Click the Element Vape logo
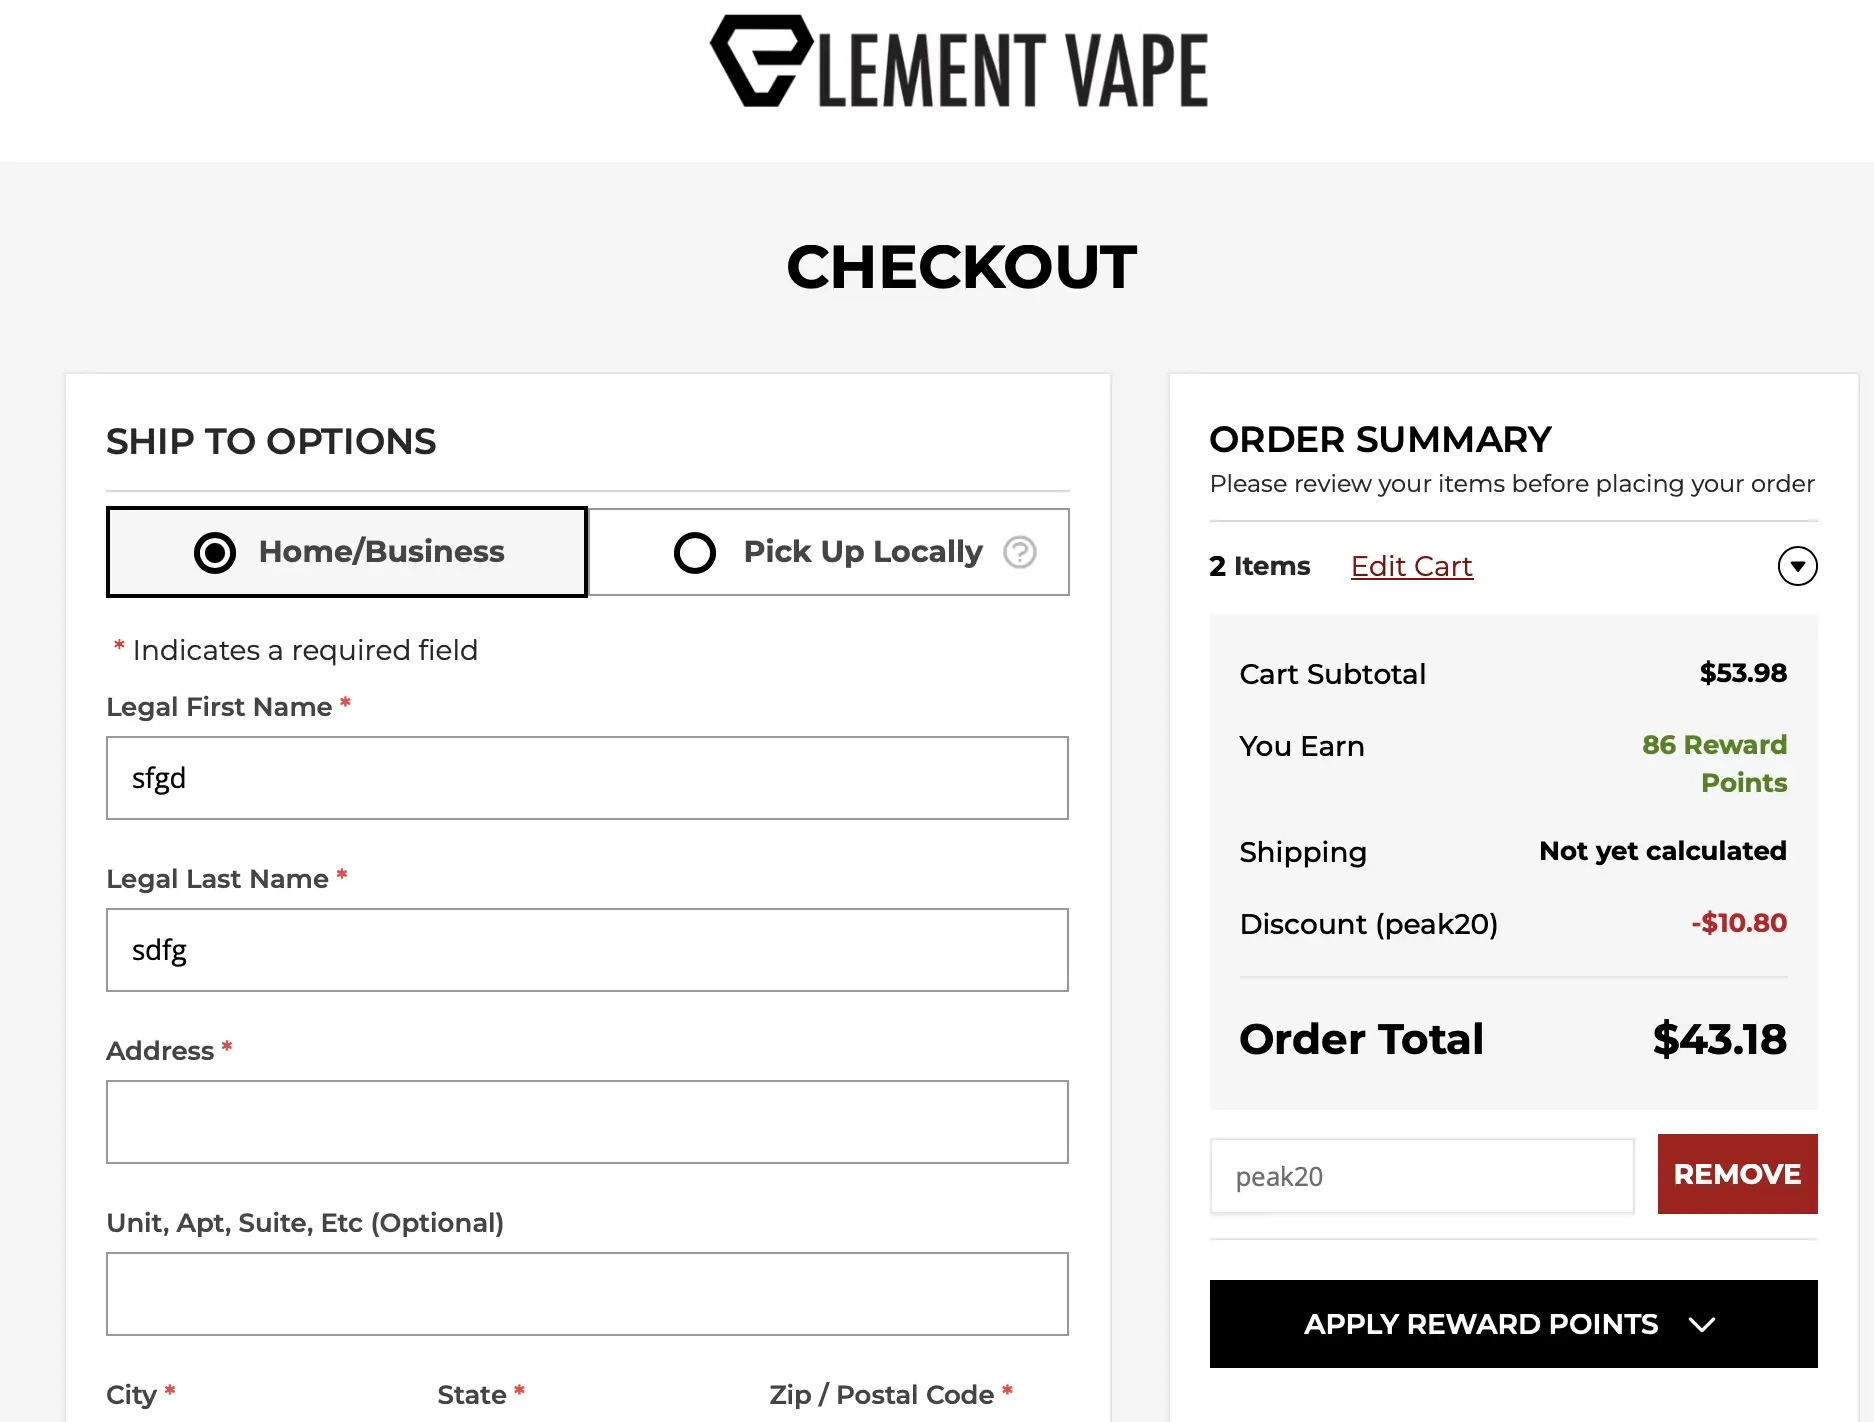 [959, 63]
